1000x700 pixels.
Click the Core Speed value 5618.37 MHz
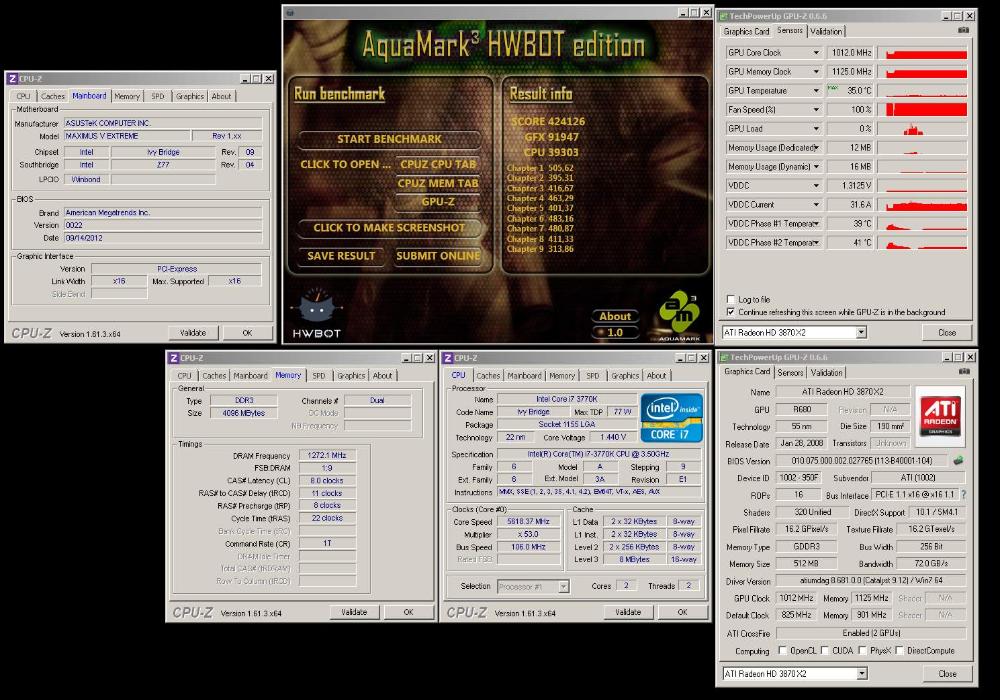coord(529,521)
